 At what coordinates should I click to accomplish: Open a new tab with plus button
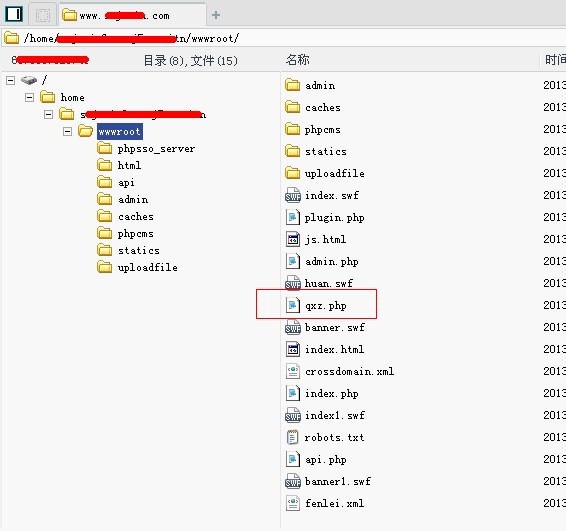coord(216,15)
